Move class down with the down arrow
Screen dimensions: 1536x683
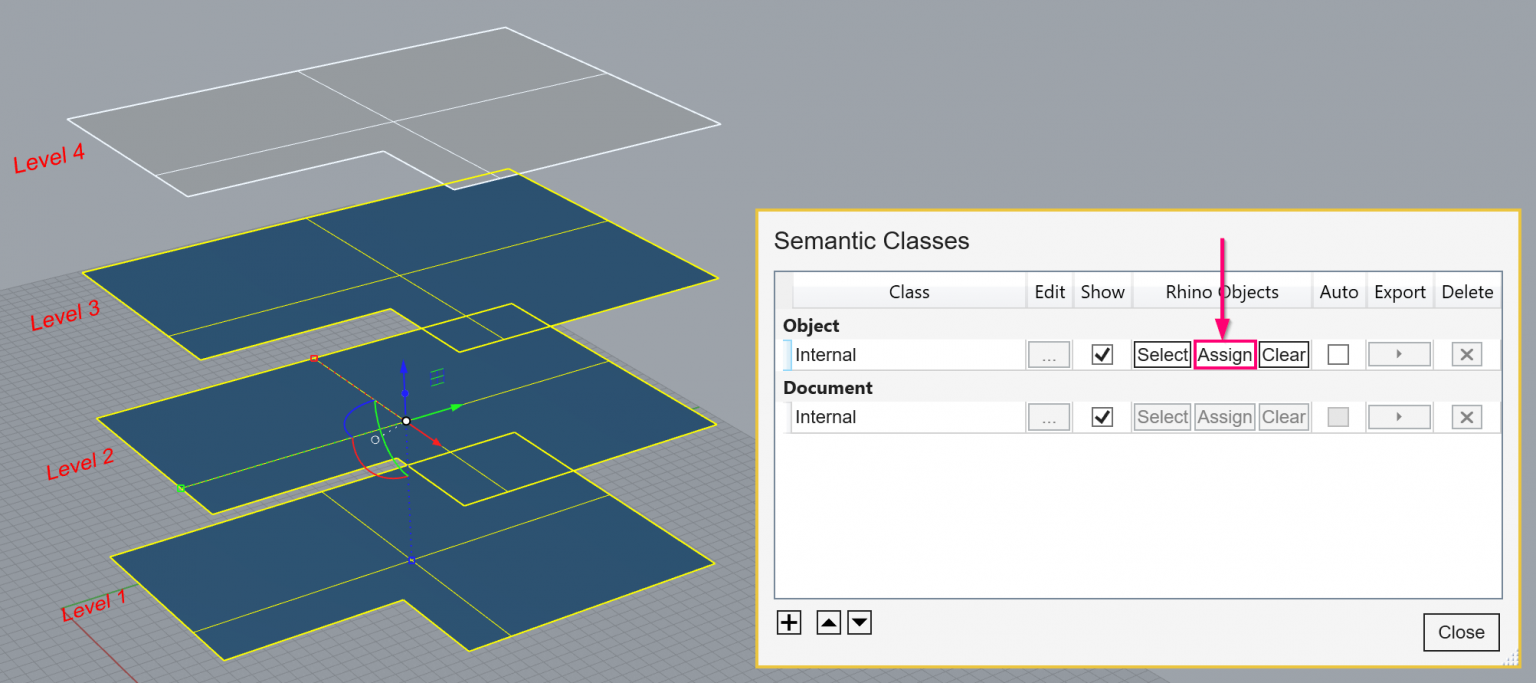pos(859,623)
